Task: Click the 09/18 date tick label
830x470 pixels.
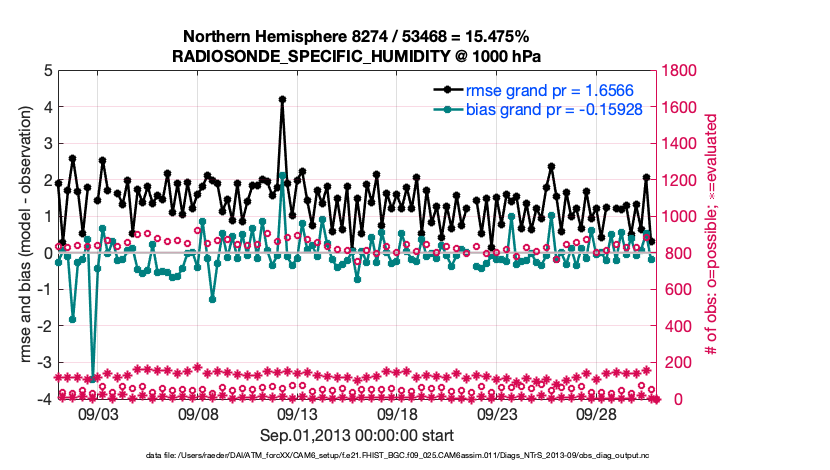Action: [398, 413]
